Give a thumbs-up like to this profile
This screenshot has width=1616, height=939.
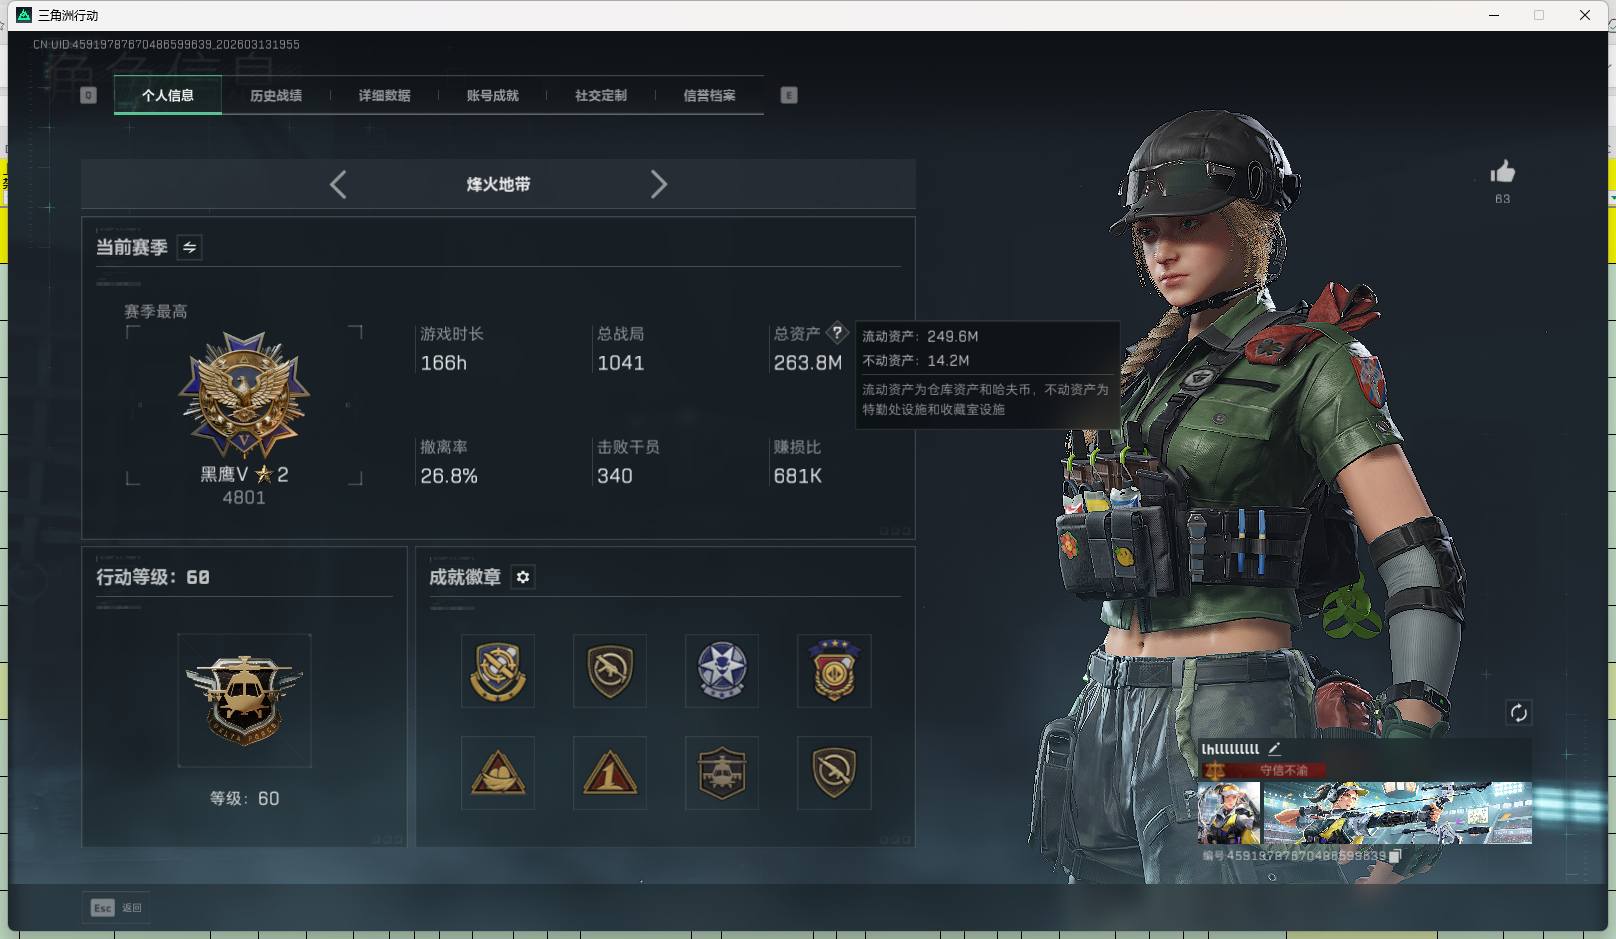(1502, 172)
